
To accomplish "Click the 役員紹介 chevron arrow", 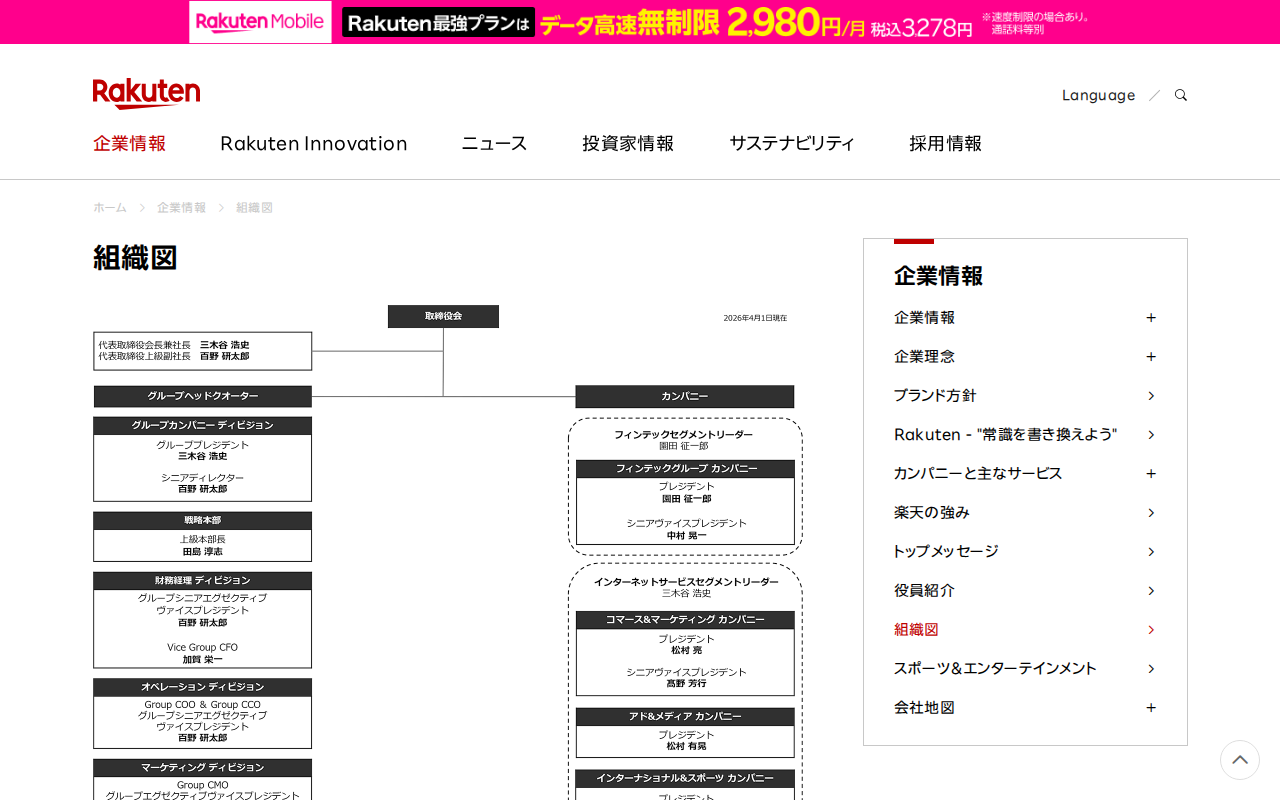I will (x=1151, y=591).
